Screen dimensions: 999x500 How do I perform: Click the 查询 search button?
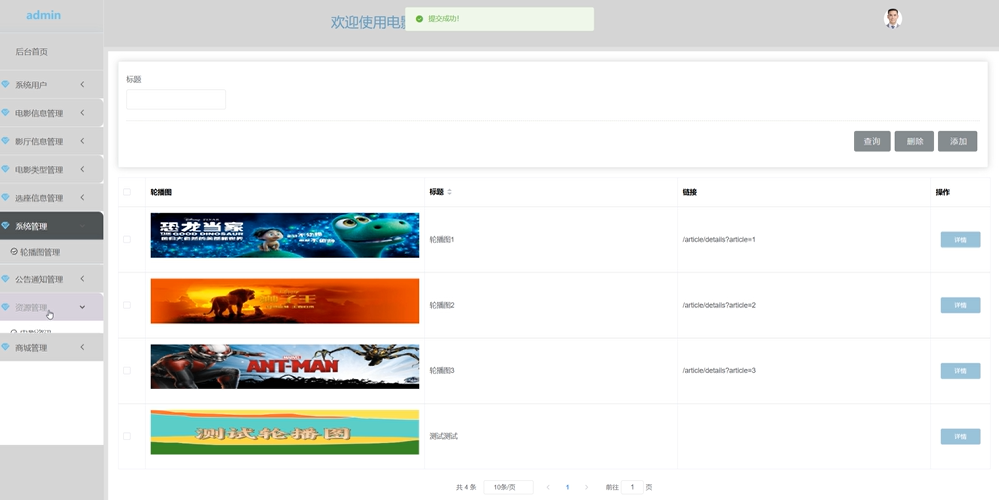pos(872,141)
